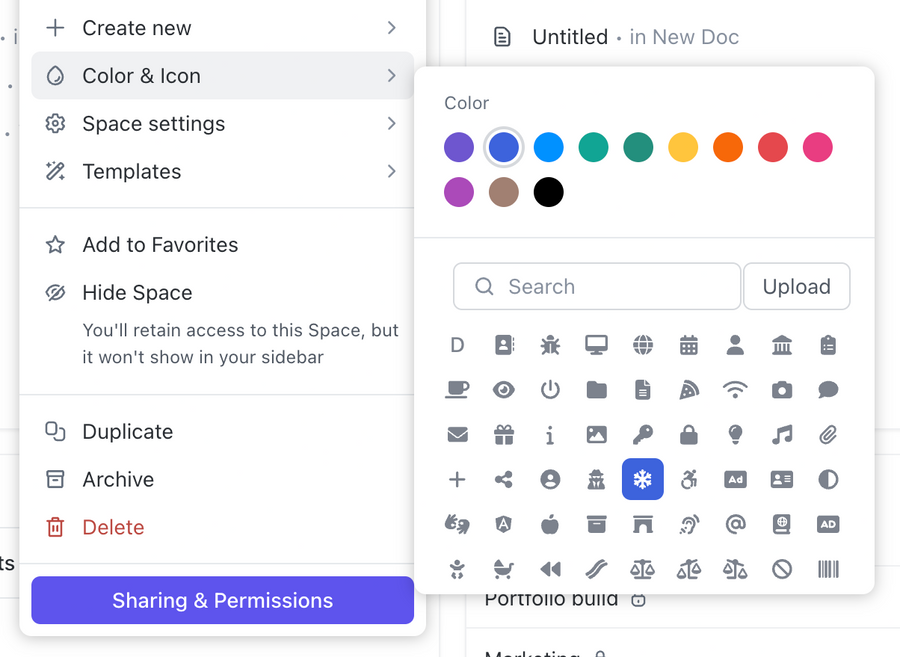Choose the key icon from the icon grid
The height and width of the screenshot is (657, 900).
pos(642,434)
